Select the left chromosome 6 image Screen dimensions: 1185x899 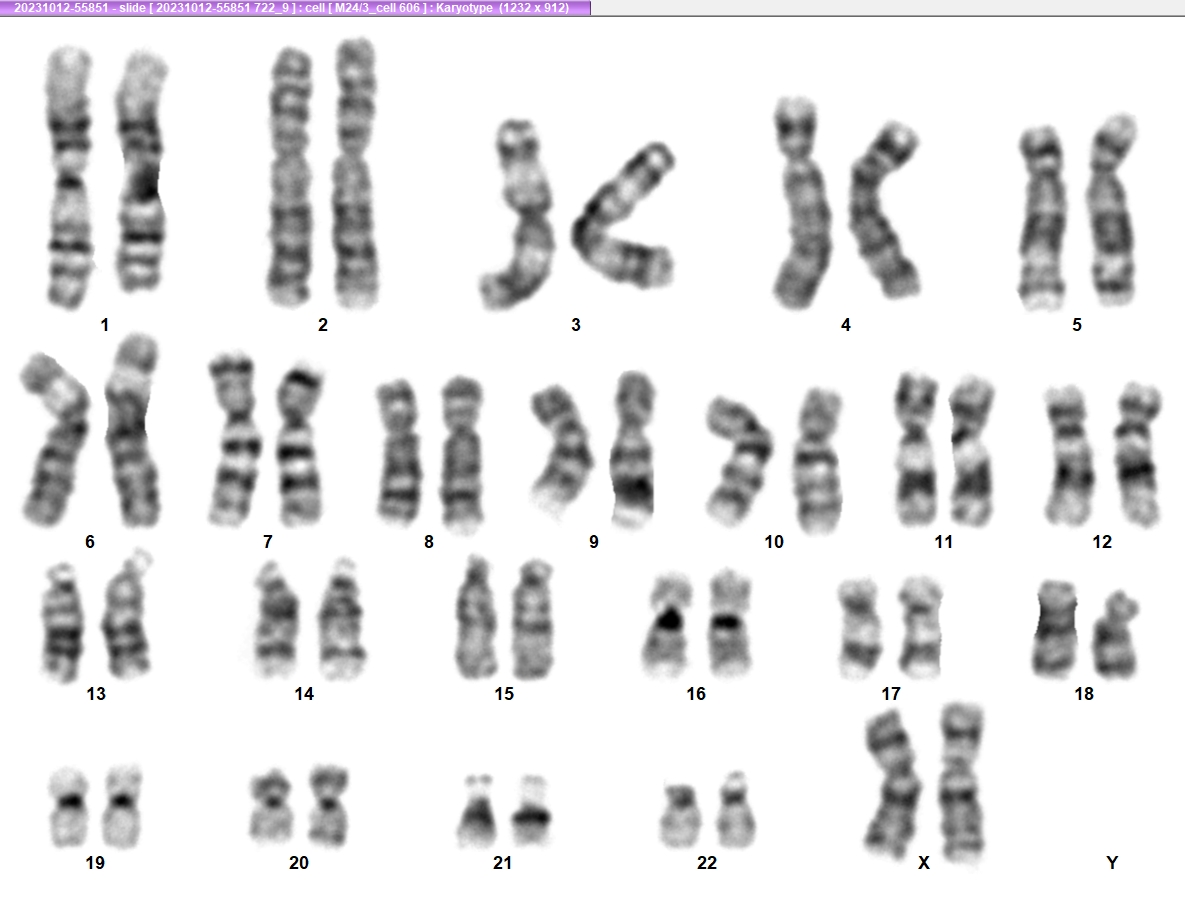click(54, 440)
